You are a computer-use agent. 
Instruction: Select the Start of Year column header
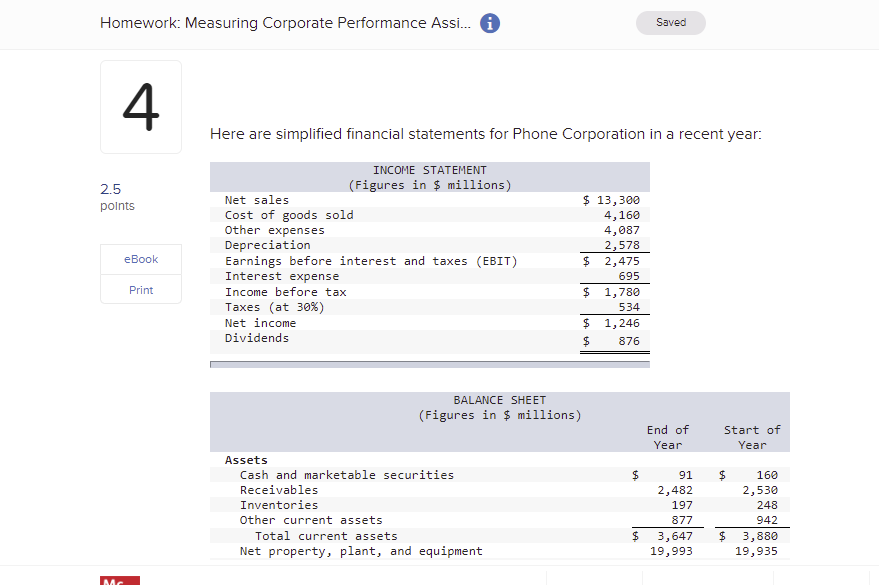point(751,437)
